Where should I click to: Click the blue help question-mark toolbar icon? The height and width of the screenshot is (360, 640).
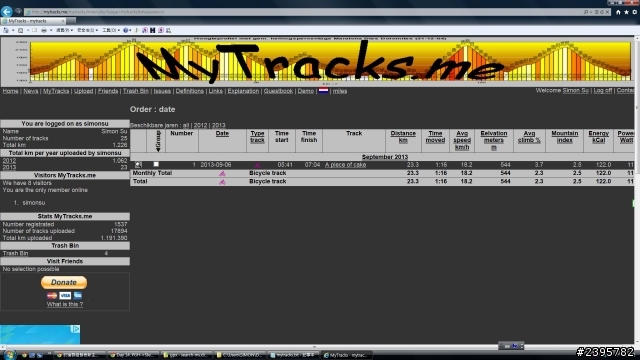(125, 30)
